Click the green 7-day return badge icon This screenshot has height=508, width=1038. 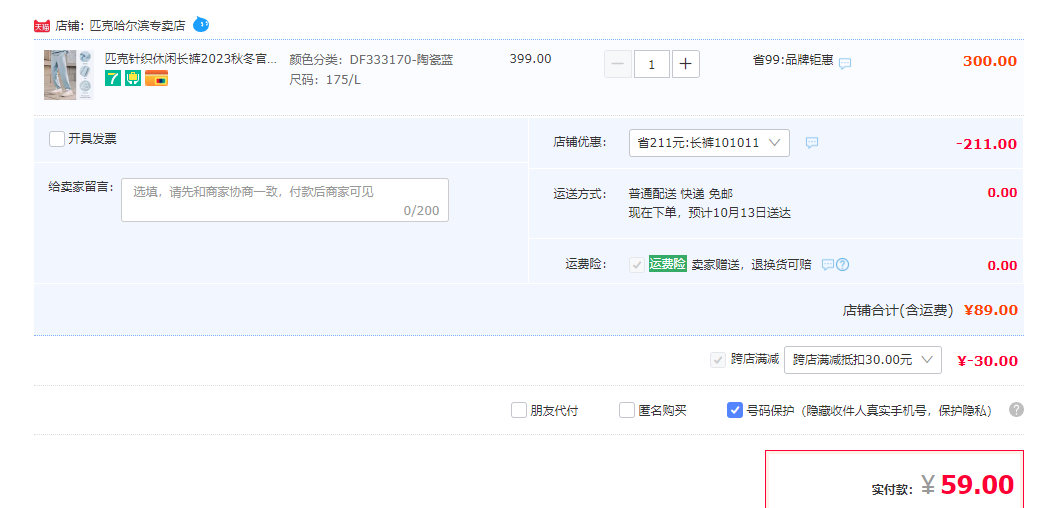coord(113,78)
